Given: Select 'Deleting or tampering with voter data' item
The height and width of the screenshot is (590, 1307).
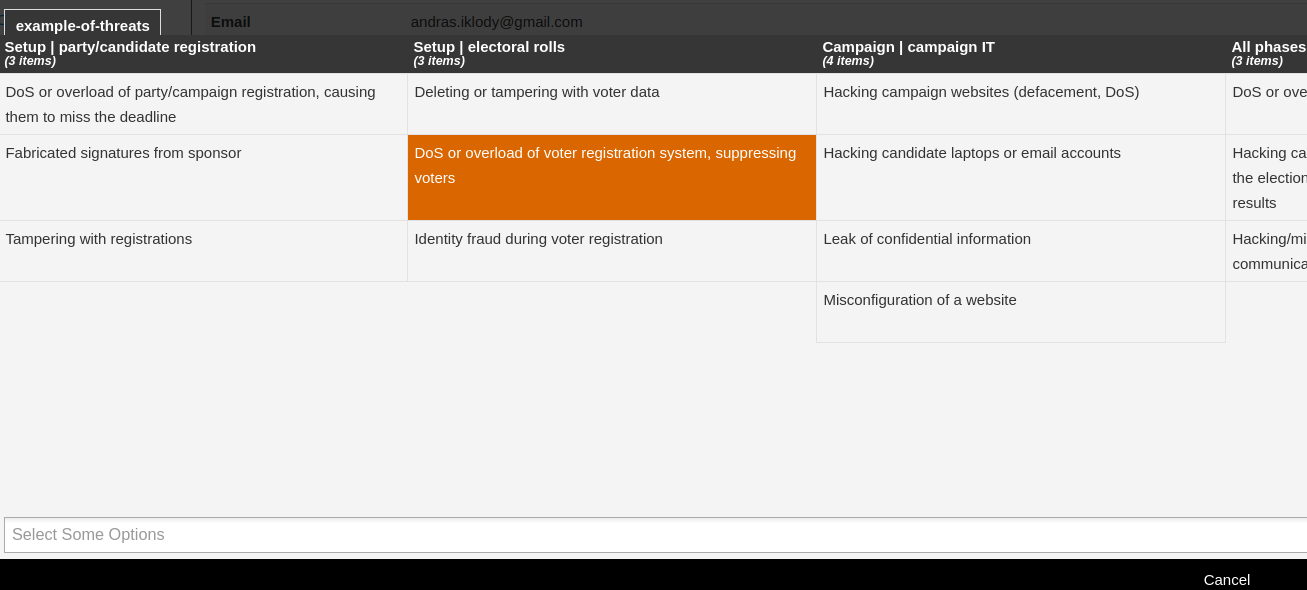Looking at the screenshot, I should pyautogui.click(x=537, y=92).
